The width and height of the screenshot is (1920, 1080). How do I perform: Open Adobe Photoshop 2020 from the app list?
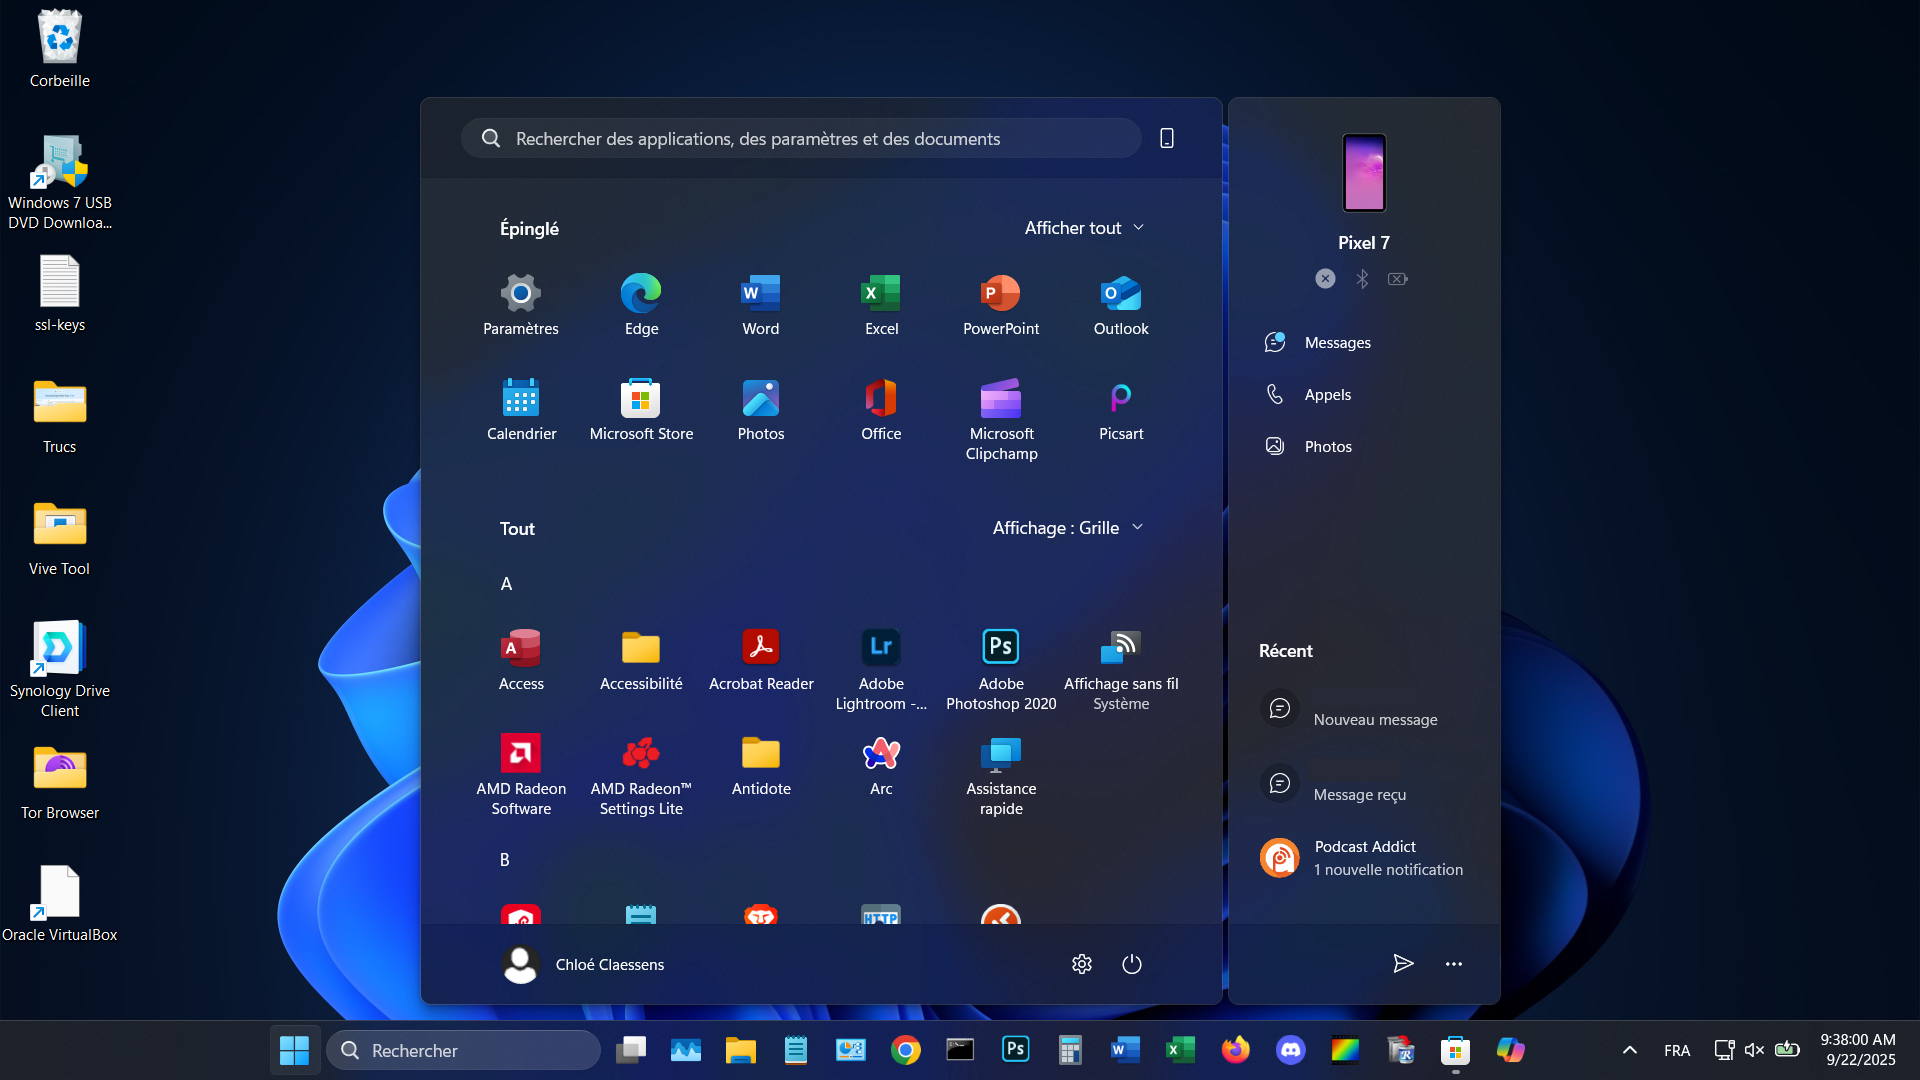click(x=1000, y=660)
